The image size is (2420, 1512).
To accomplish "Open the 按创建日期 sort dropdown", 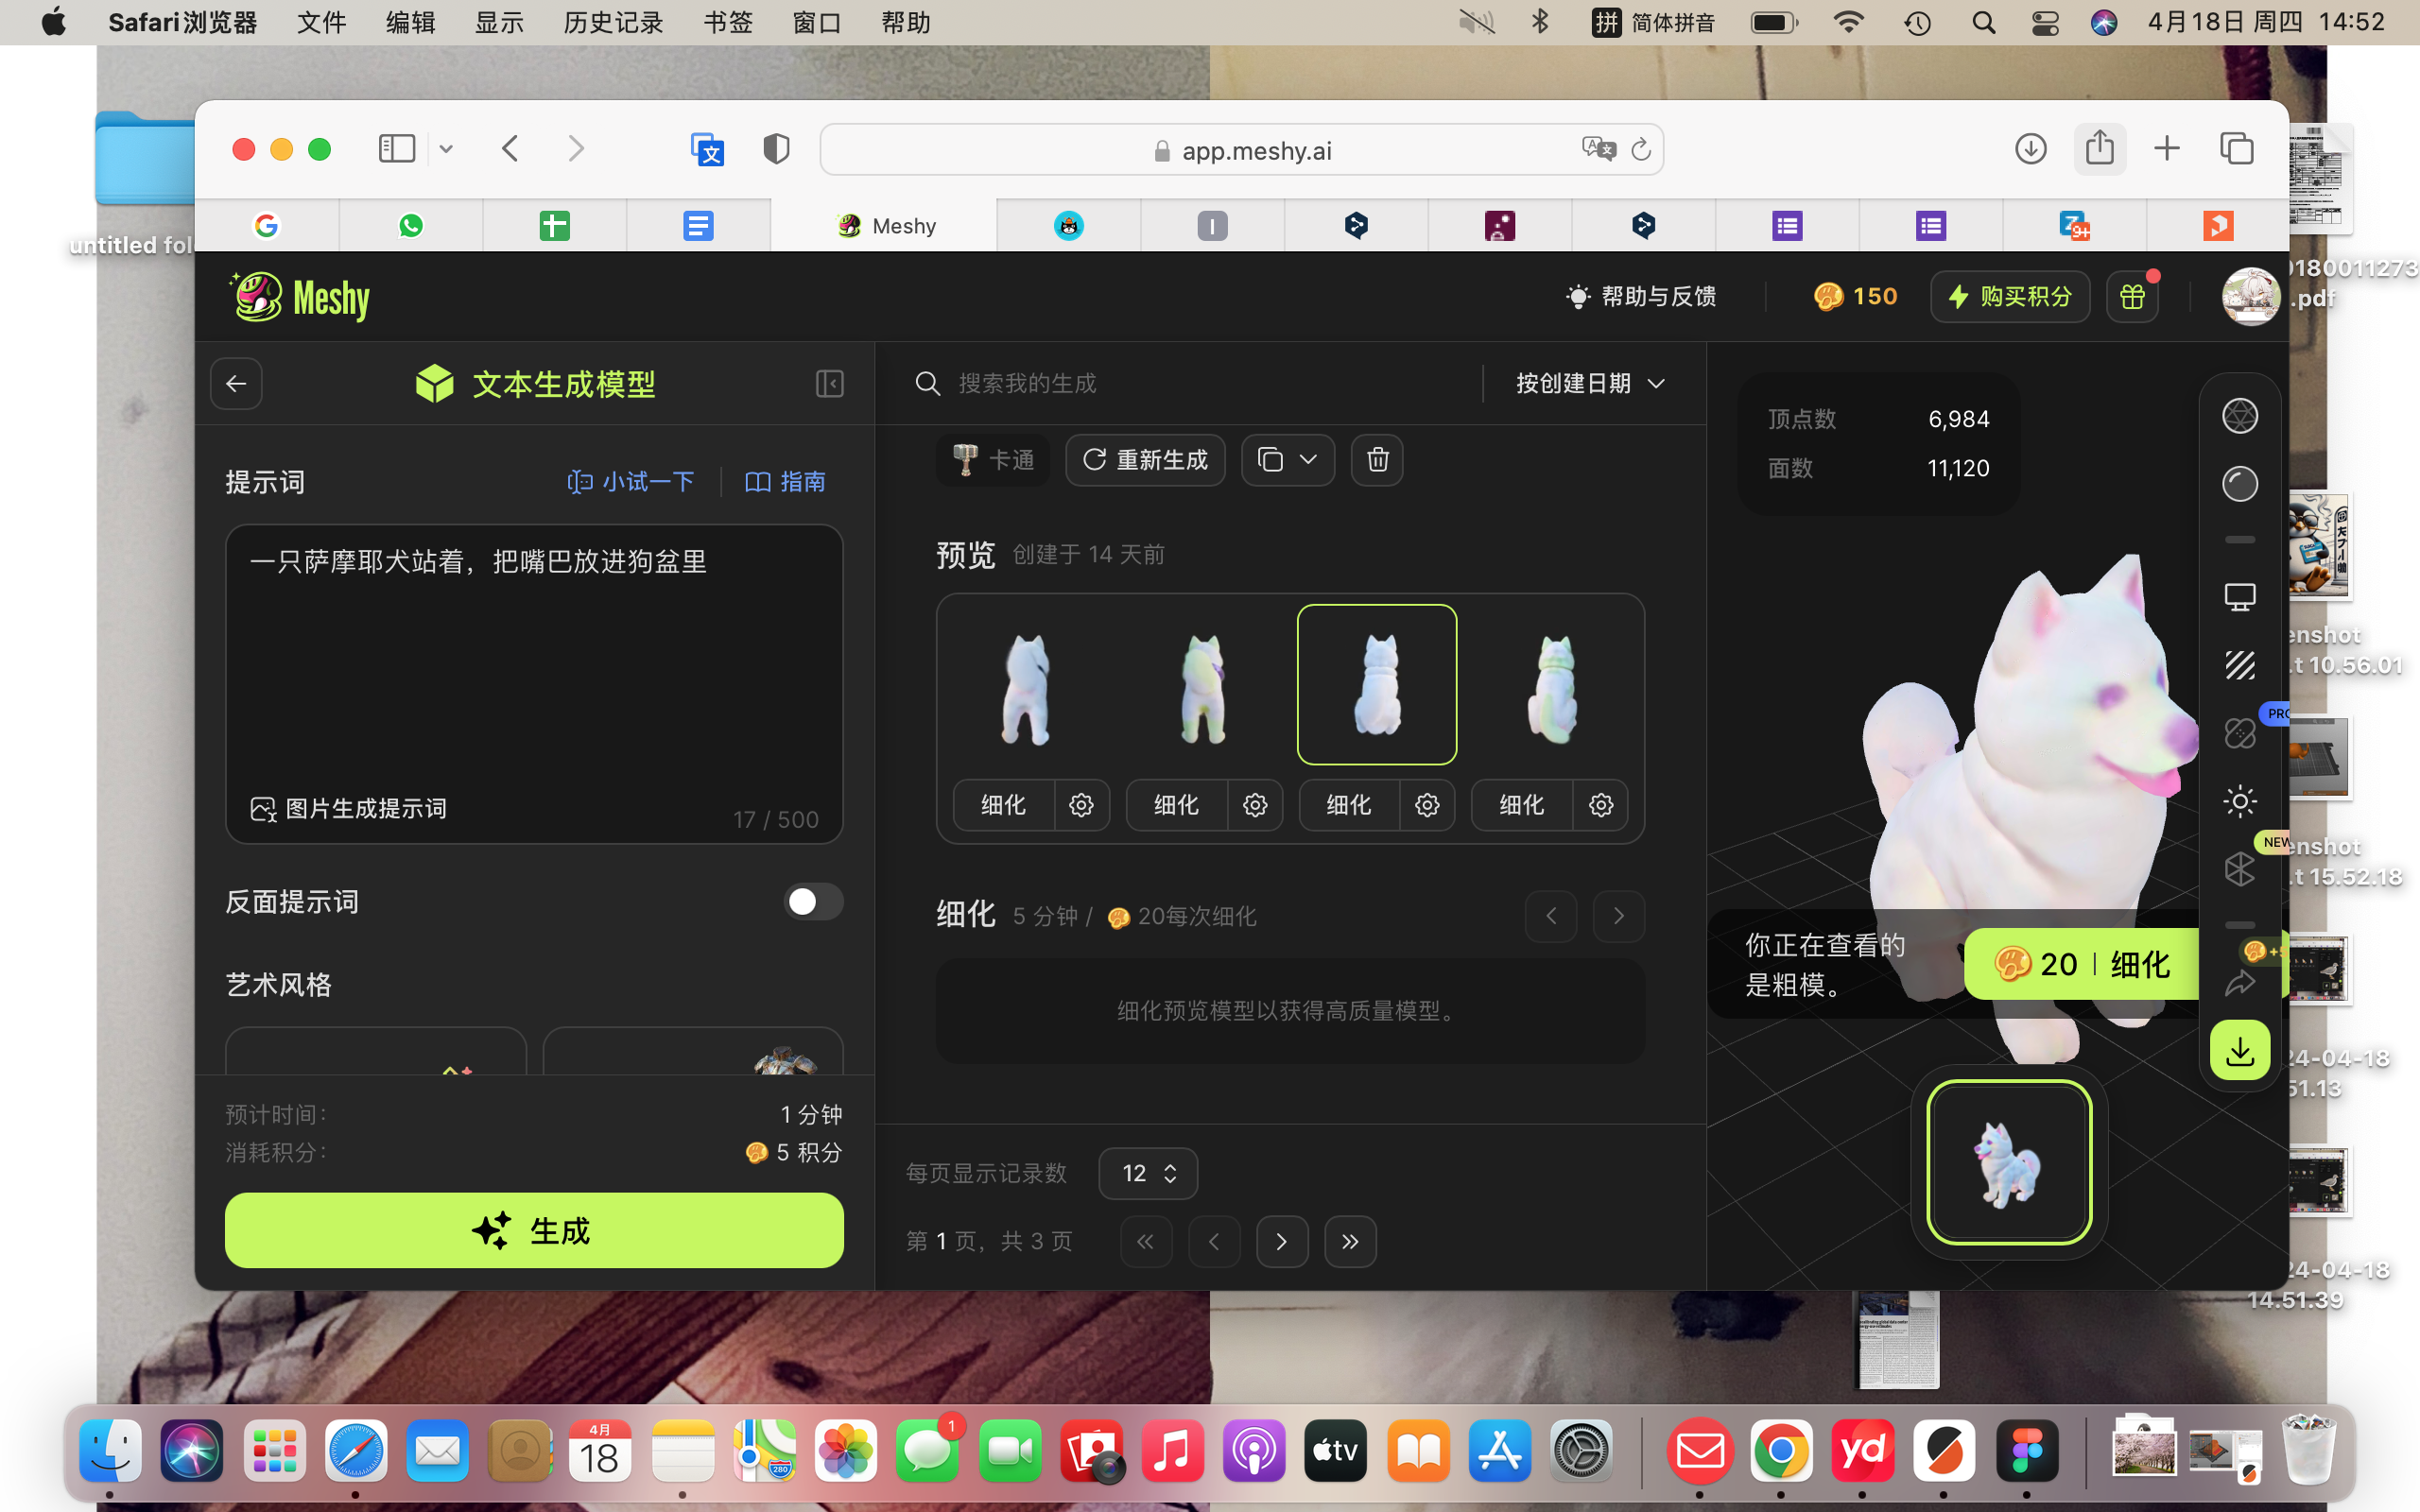I will pyautogui.click(x=1590, y=384).
